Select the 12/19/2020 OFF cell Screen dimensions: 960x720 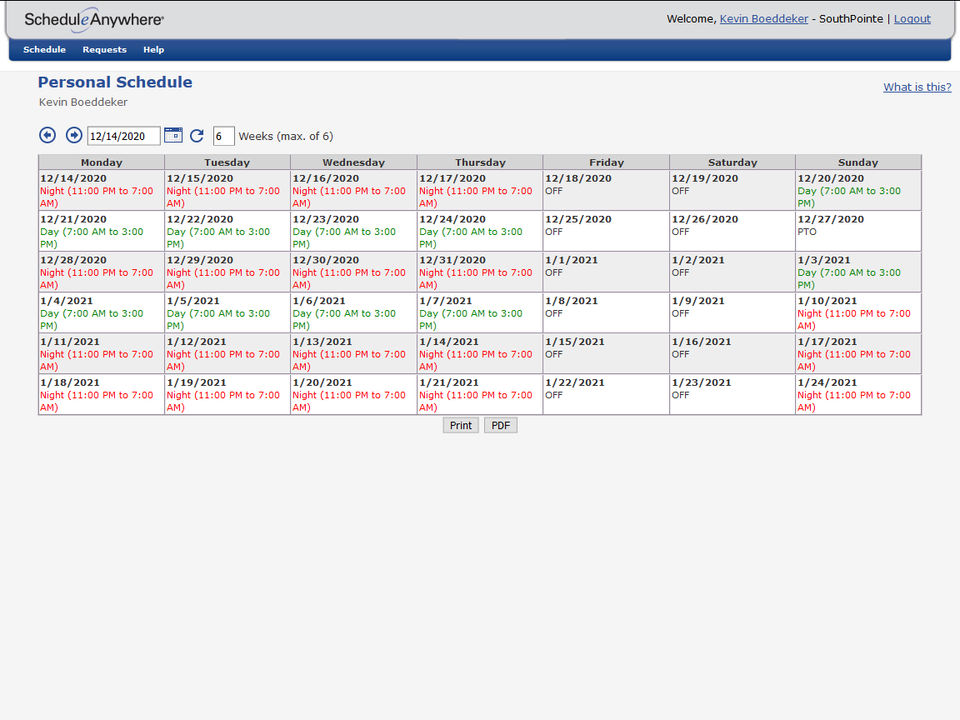click(x=732, y=190)
